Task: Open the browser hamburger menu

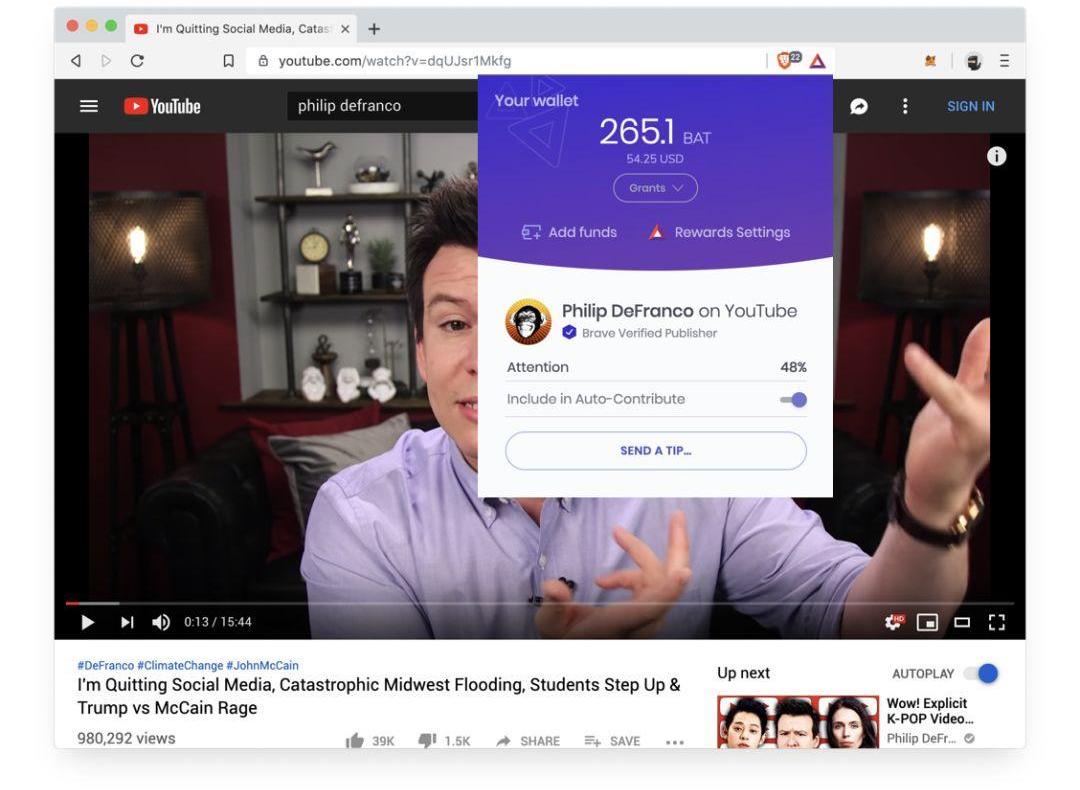Action: [x=1004, y=61]
